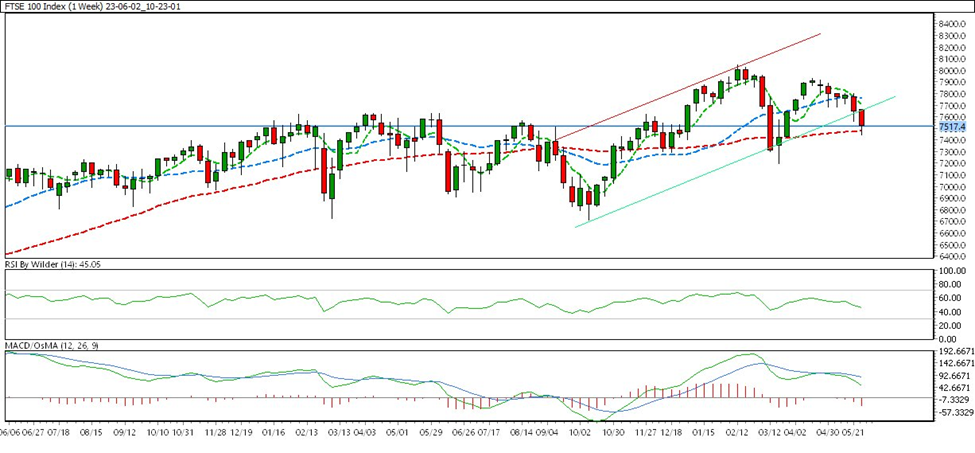Click the 11/28 date label
Viewport: 975px width, 453px height.
[x=216, y=431]
